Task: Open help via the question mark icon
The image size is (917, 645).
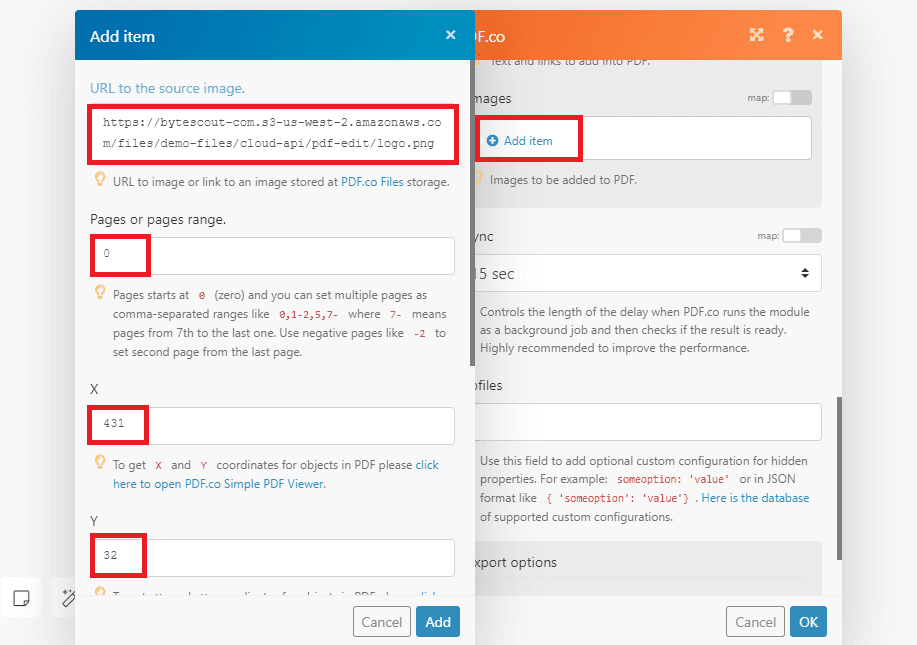Action: [788, 35]
